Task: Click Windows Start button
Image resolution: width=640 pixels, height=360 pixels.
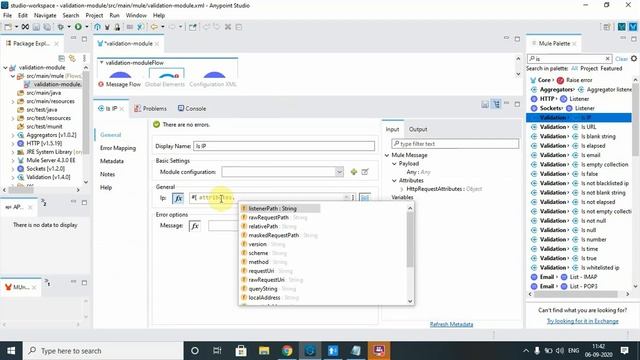Action: (x=11, y=351)
